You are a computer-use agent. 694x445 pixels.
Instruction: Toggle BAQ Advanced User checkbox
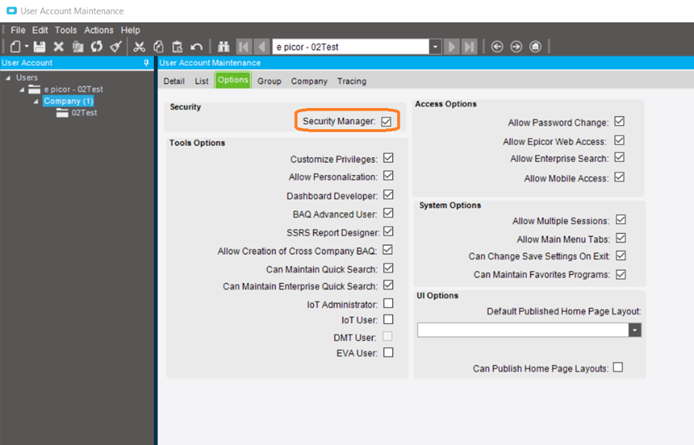pos(388,213)
